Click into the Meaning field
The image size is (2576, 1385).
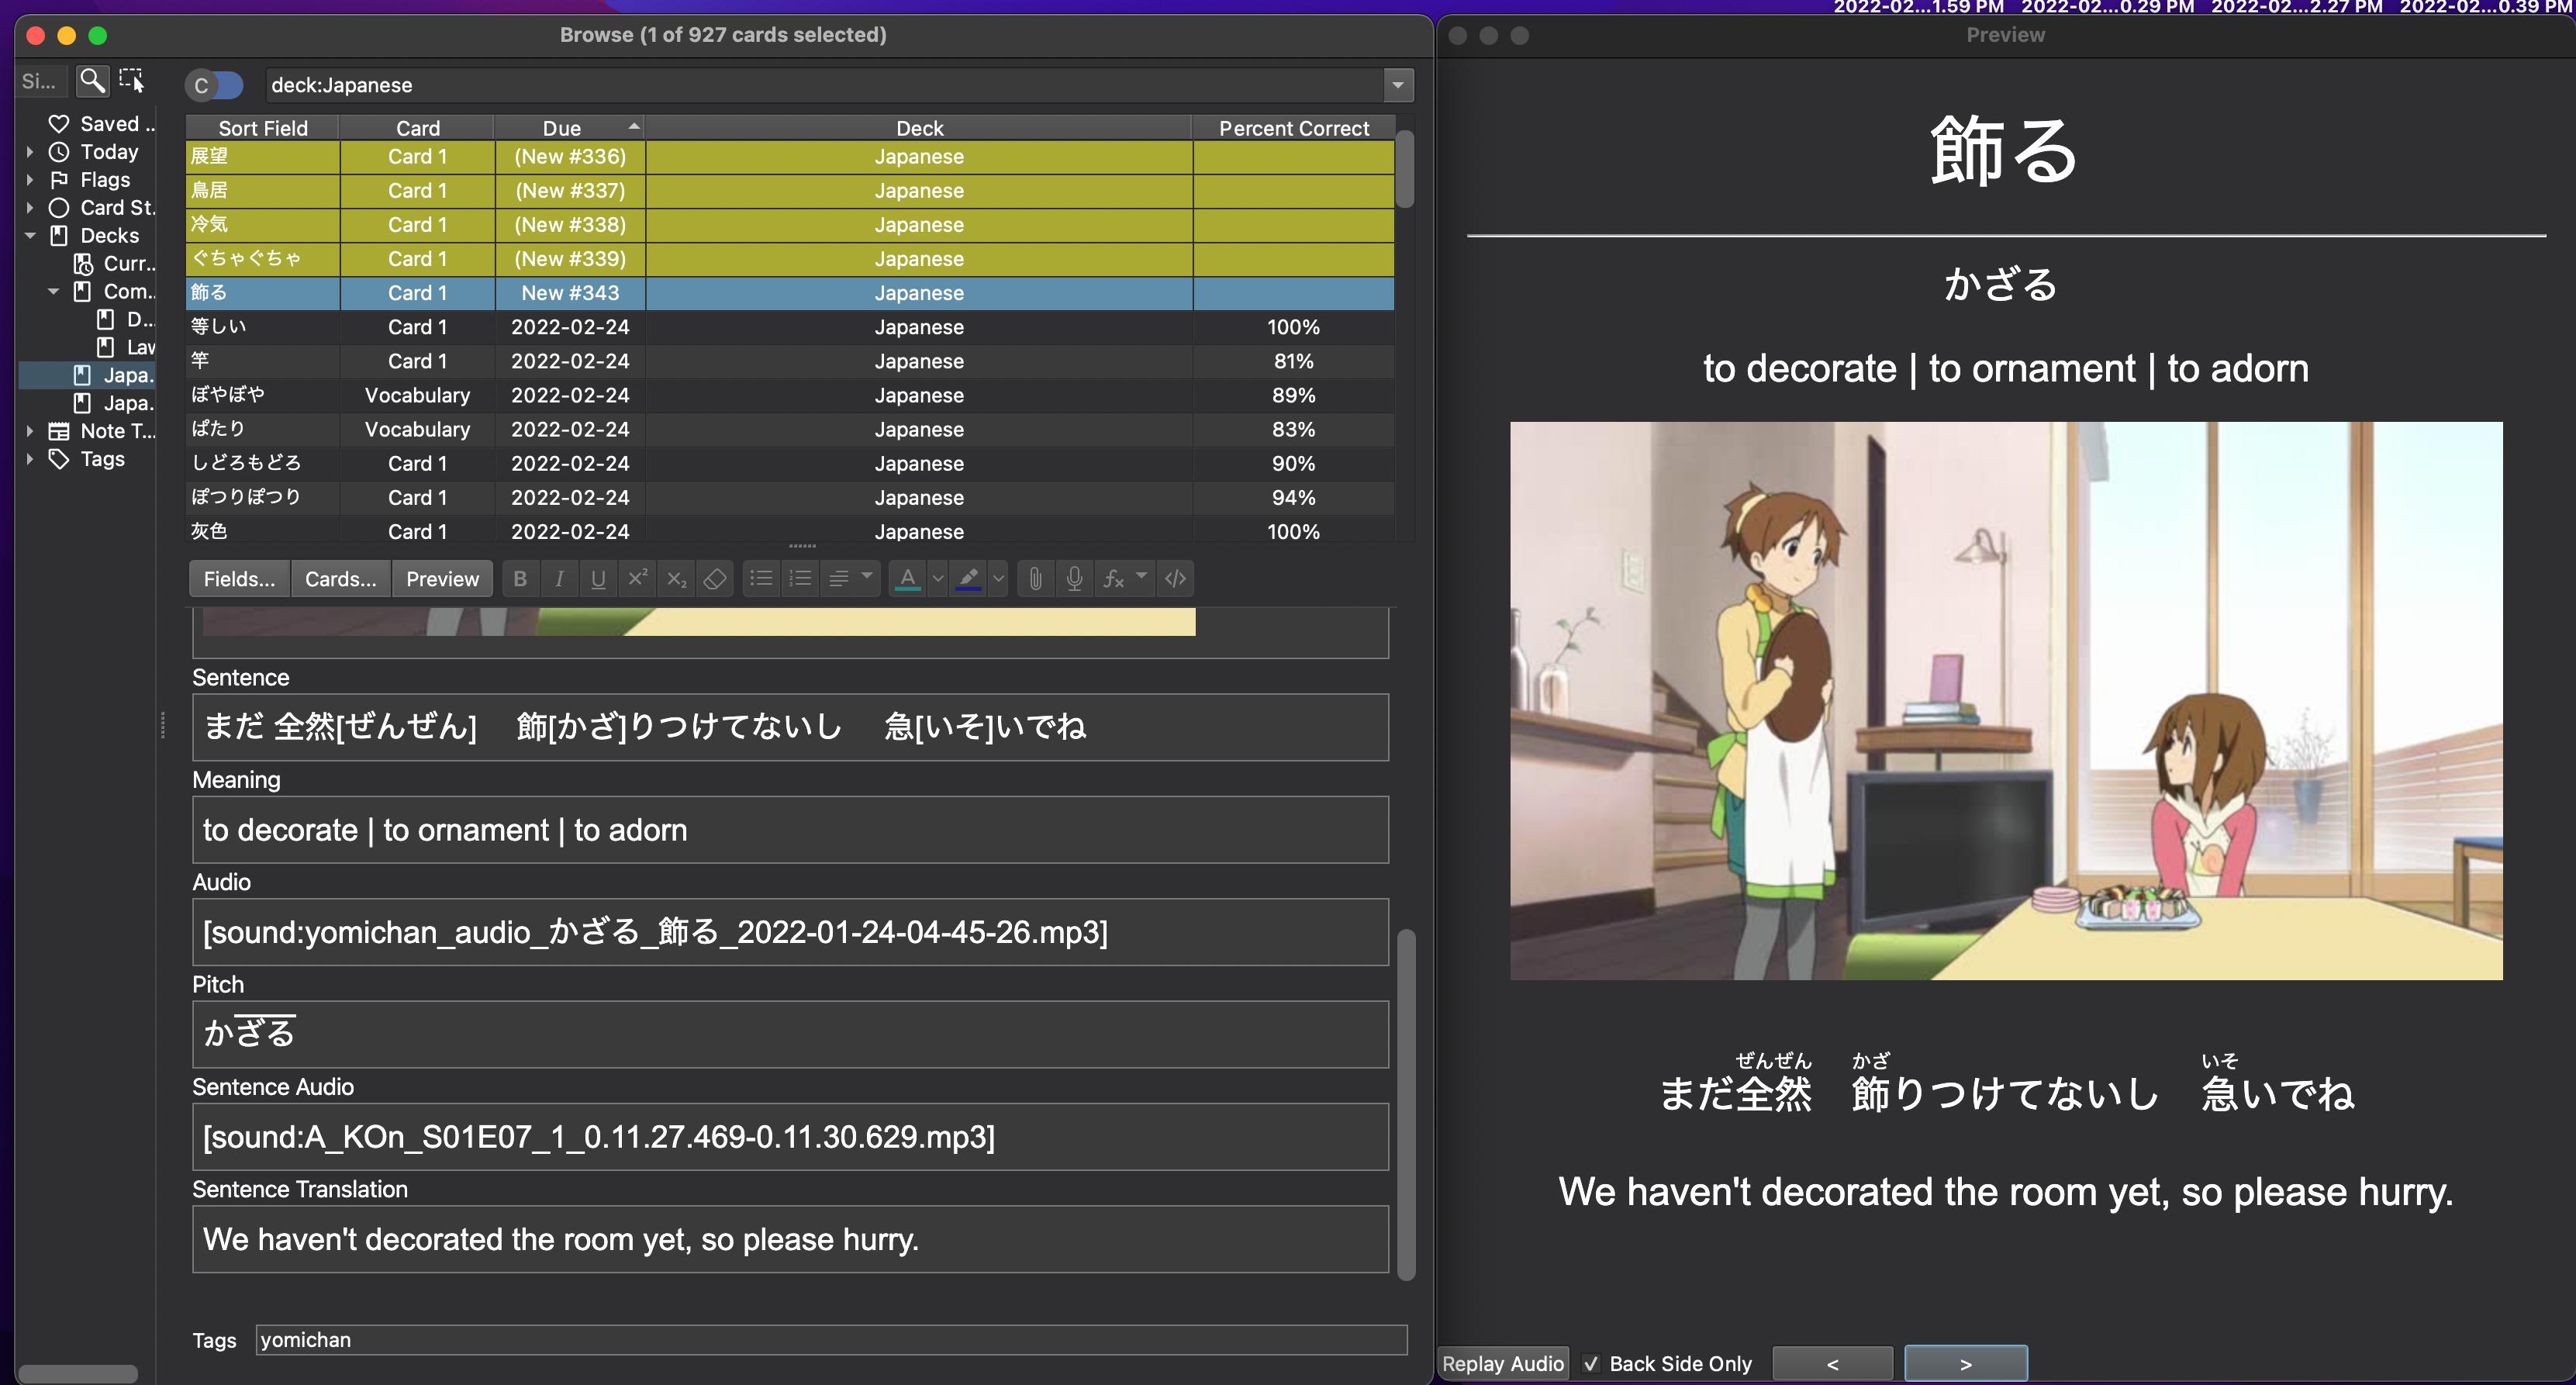(790, 830)
